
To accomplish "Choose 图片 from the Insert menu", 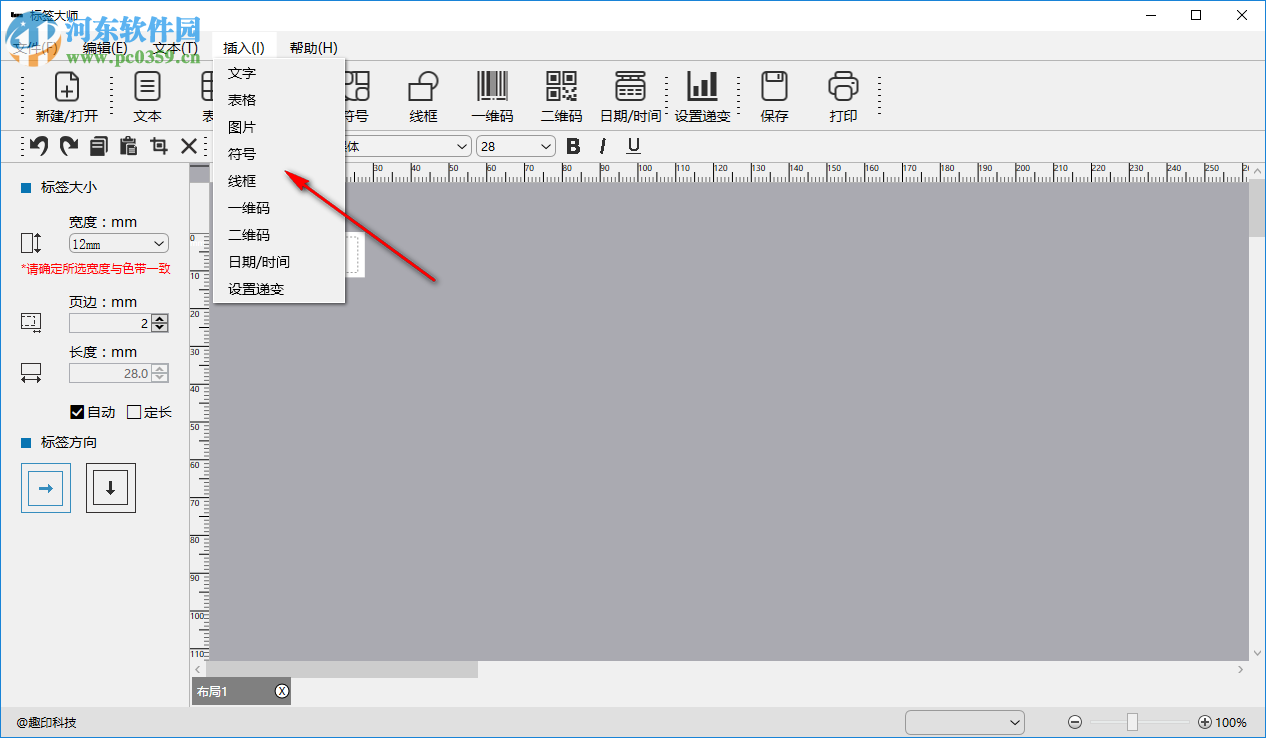I will tap(279, 127).
